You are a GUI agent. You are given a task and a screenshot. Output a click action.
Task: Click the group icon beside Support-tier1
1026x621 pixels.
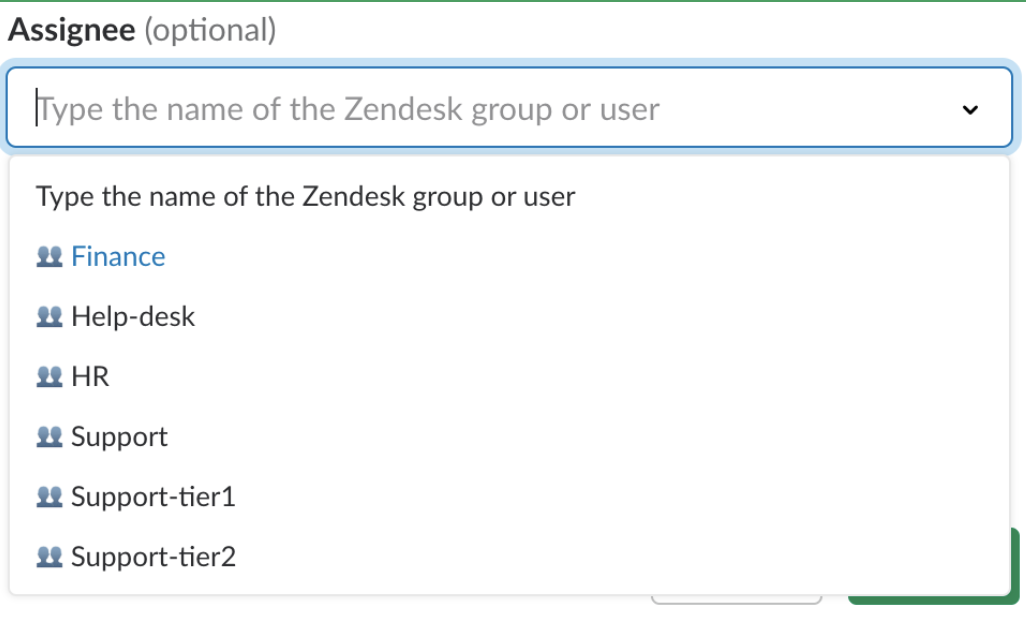[x=50, y=497]
